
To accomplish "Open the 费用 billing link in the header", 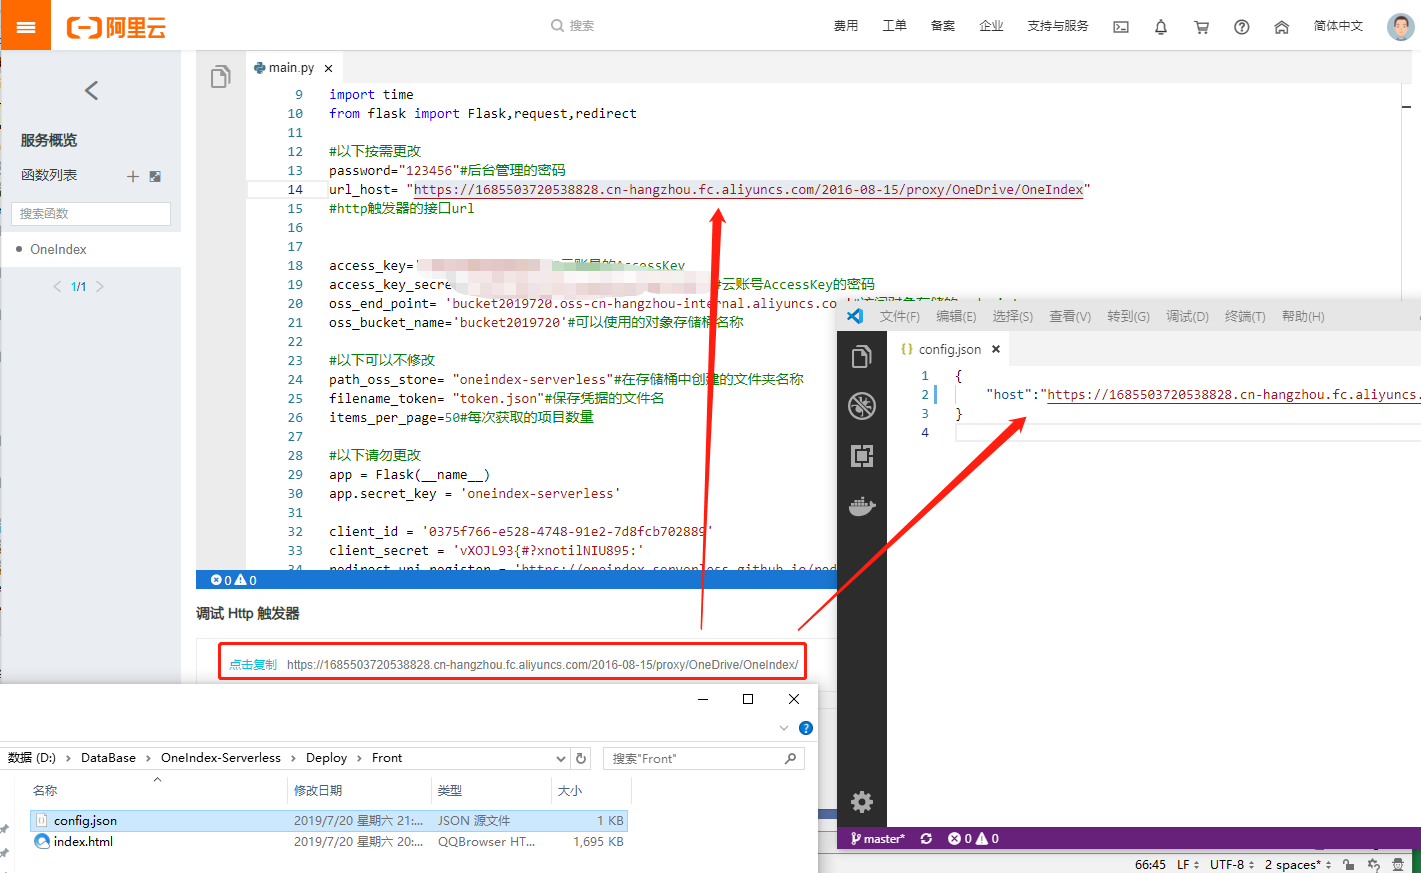I will coord(845,26).
